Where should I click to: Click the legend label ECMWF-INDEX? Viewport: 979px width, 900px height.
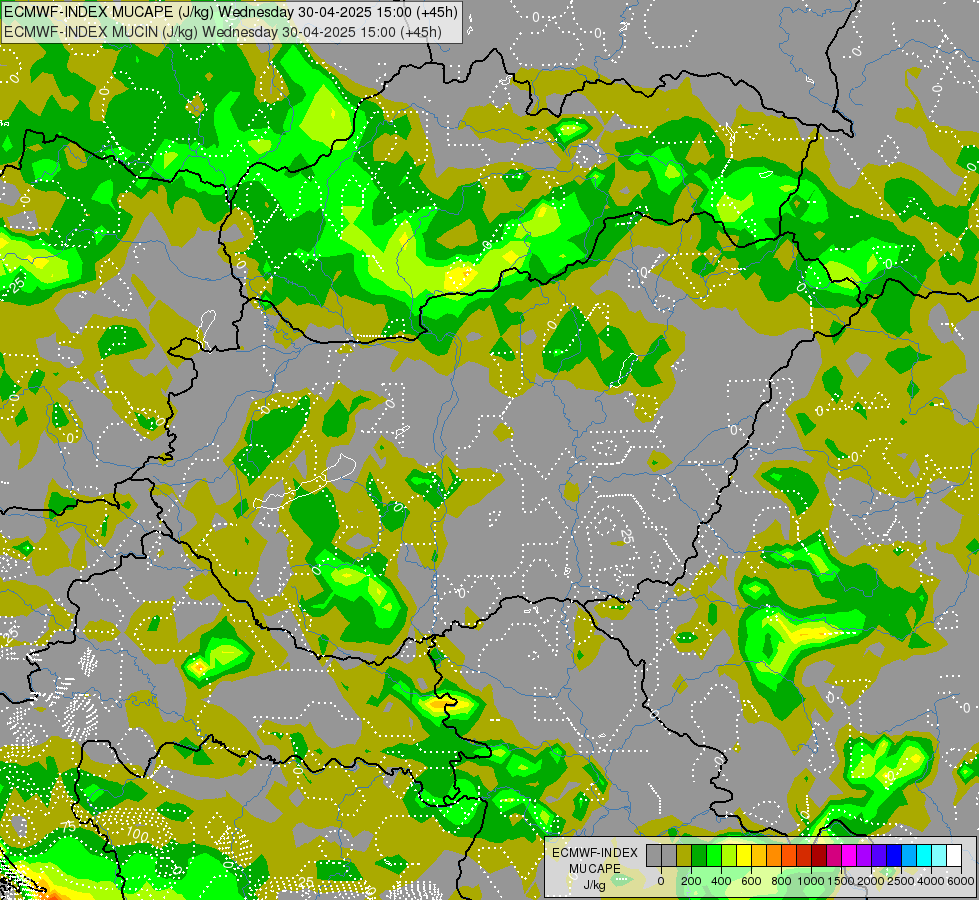coord(595,853)
